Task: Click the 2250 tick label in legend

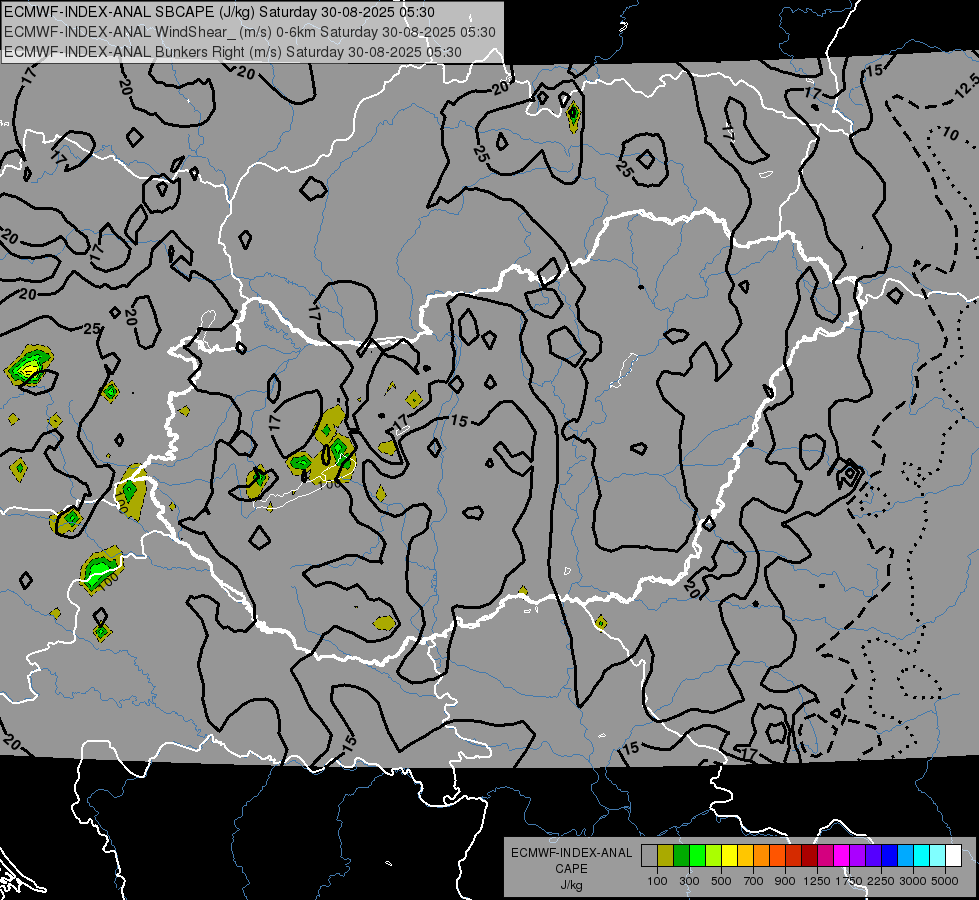Action: pyautogui.click(x=880, y=881)
